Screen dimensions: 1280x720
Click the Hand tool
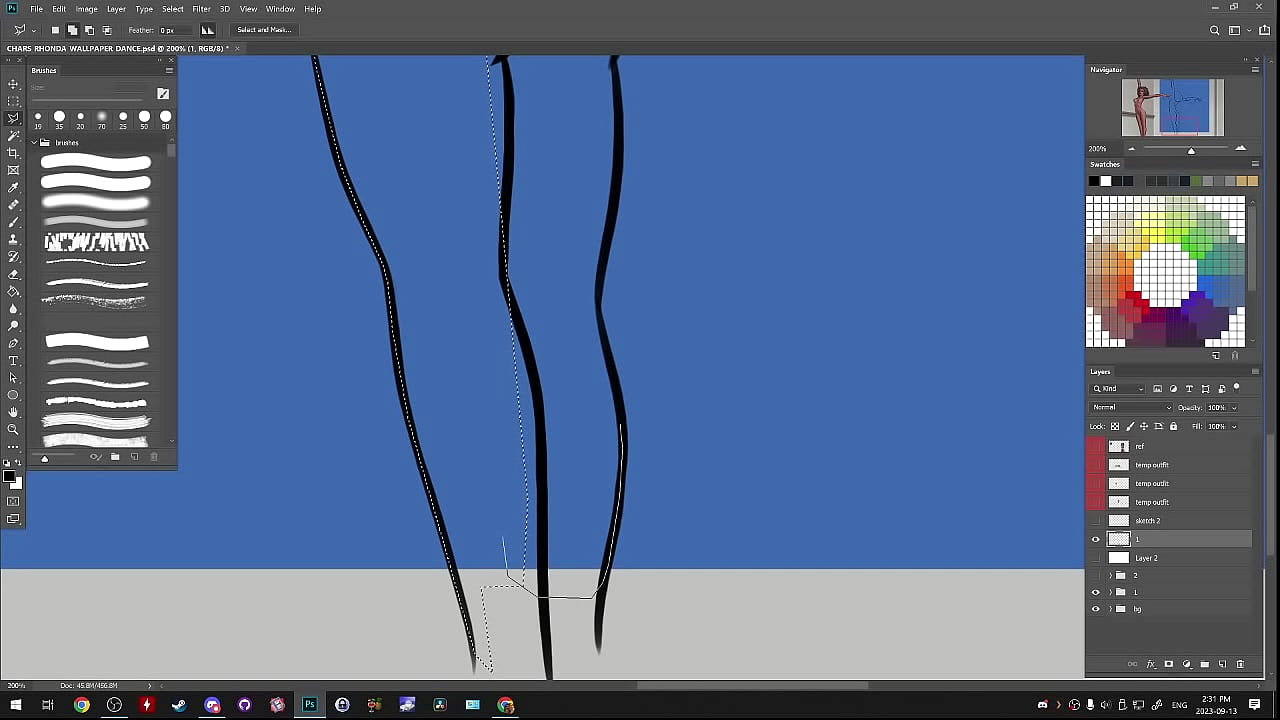click(x=13, y=412)
